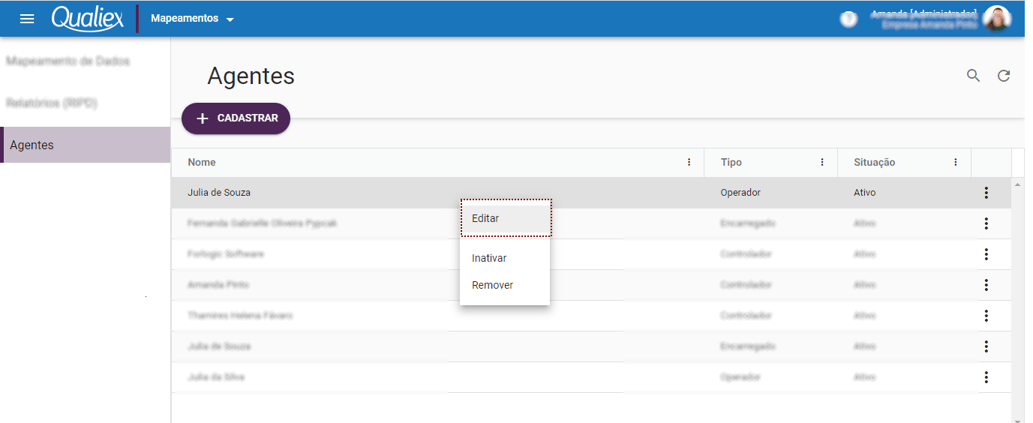Select the Amanda Pinto name in the table
Screen dimensions: 1033x423
point(218,285)
